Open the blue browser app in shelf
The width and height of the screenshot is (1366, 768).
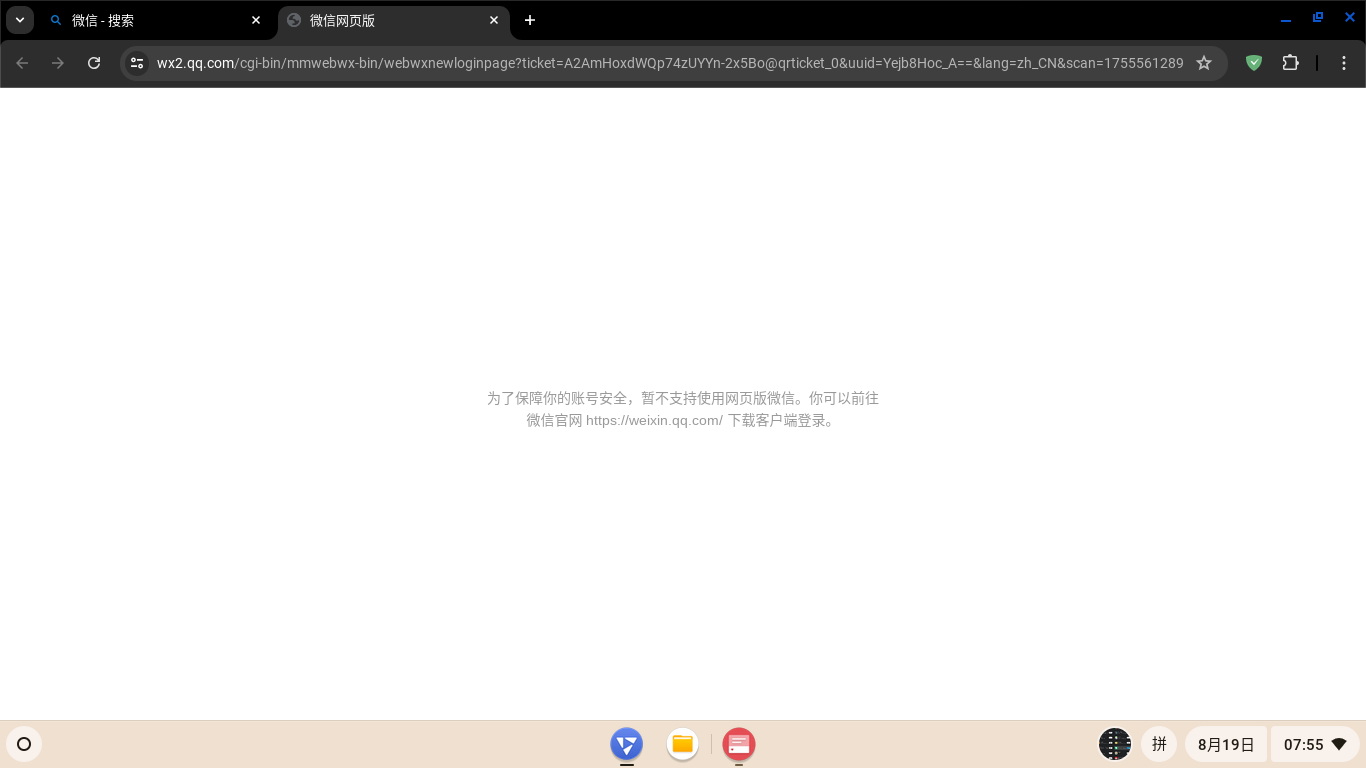(627, 744)
